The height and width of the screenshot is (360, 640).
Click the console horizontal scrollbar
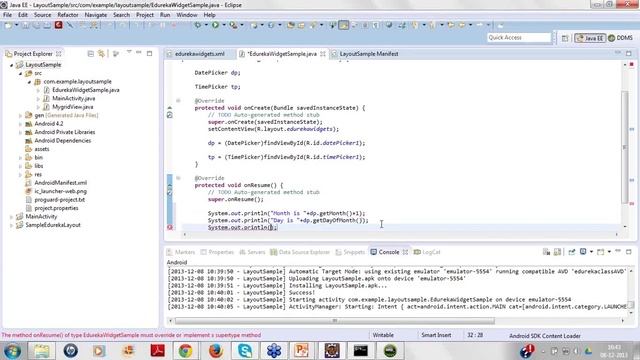point(335,321)
